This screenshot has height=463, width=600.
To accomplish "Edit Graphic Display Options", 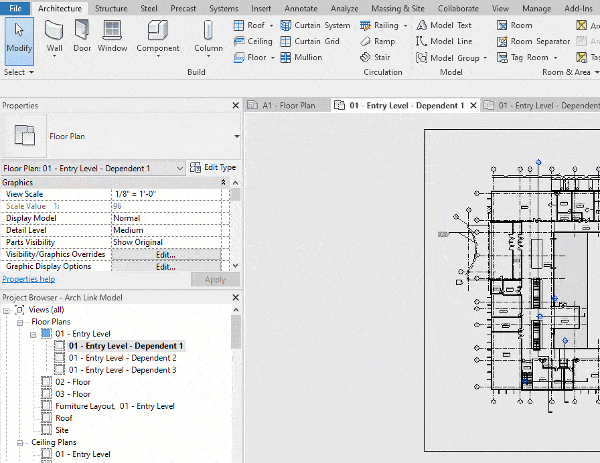I will [166, 267].
